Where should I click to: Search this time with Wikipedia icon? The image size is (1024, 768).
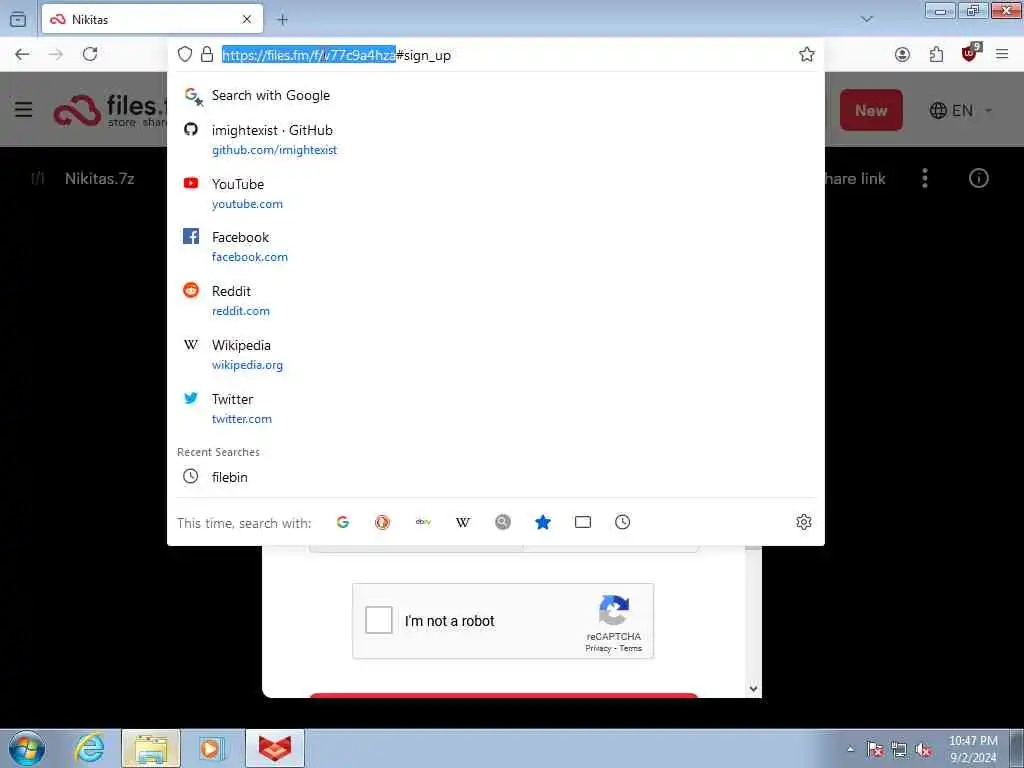tap(463, 522)
